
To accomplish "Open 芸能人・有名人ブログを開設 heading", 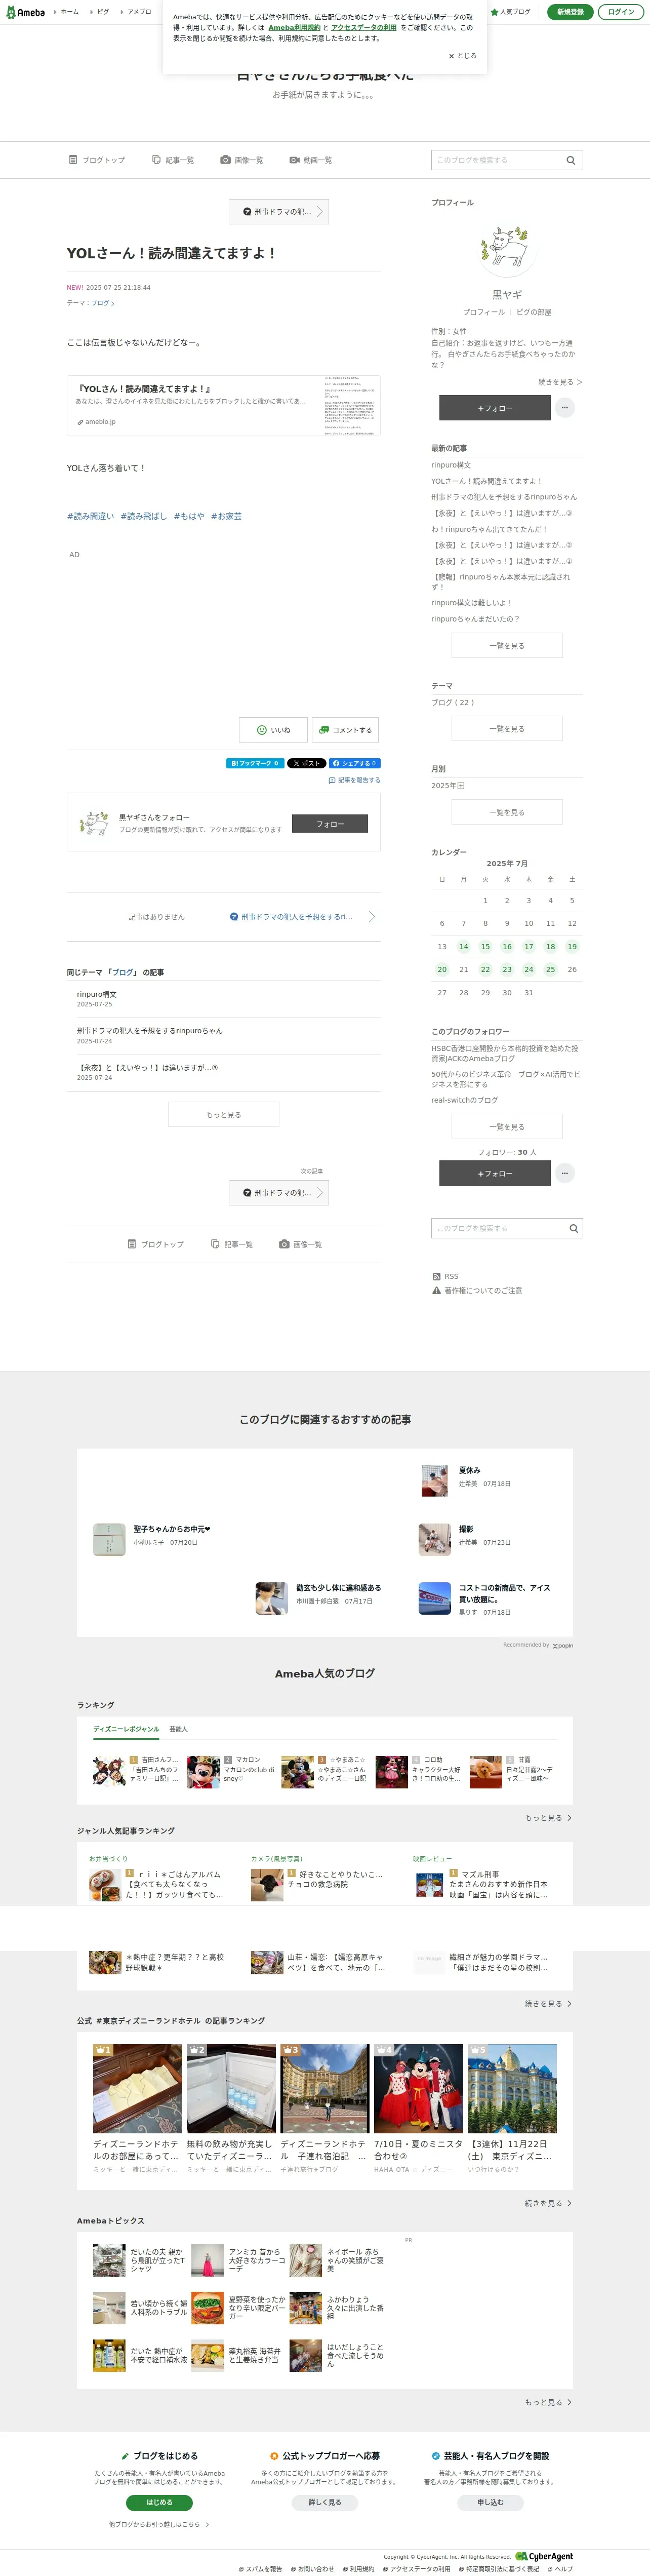I will coord(490,2455).
